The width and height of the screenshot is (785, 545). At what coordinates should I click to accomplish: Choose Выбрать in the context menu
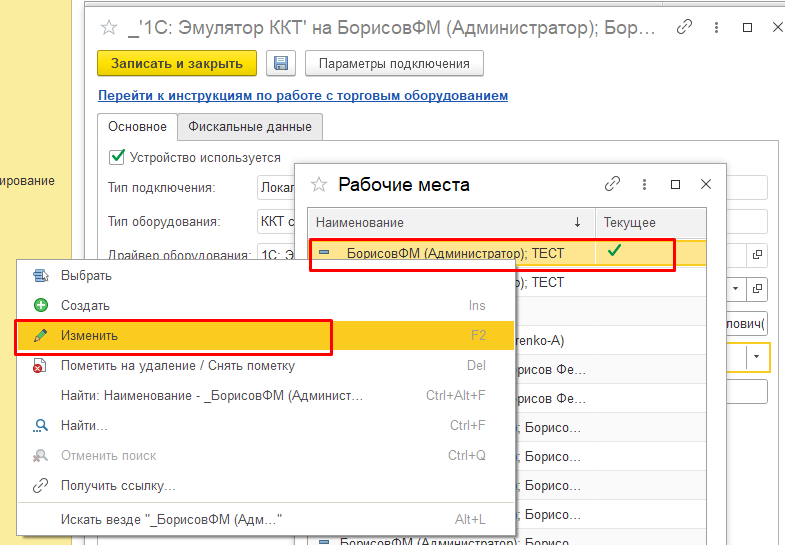tap(266, 276)
